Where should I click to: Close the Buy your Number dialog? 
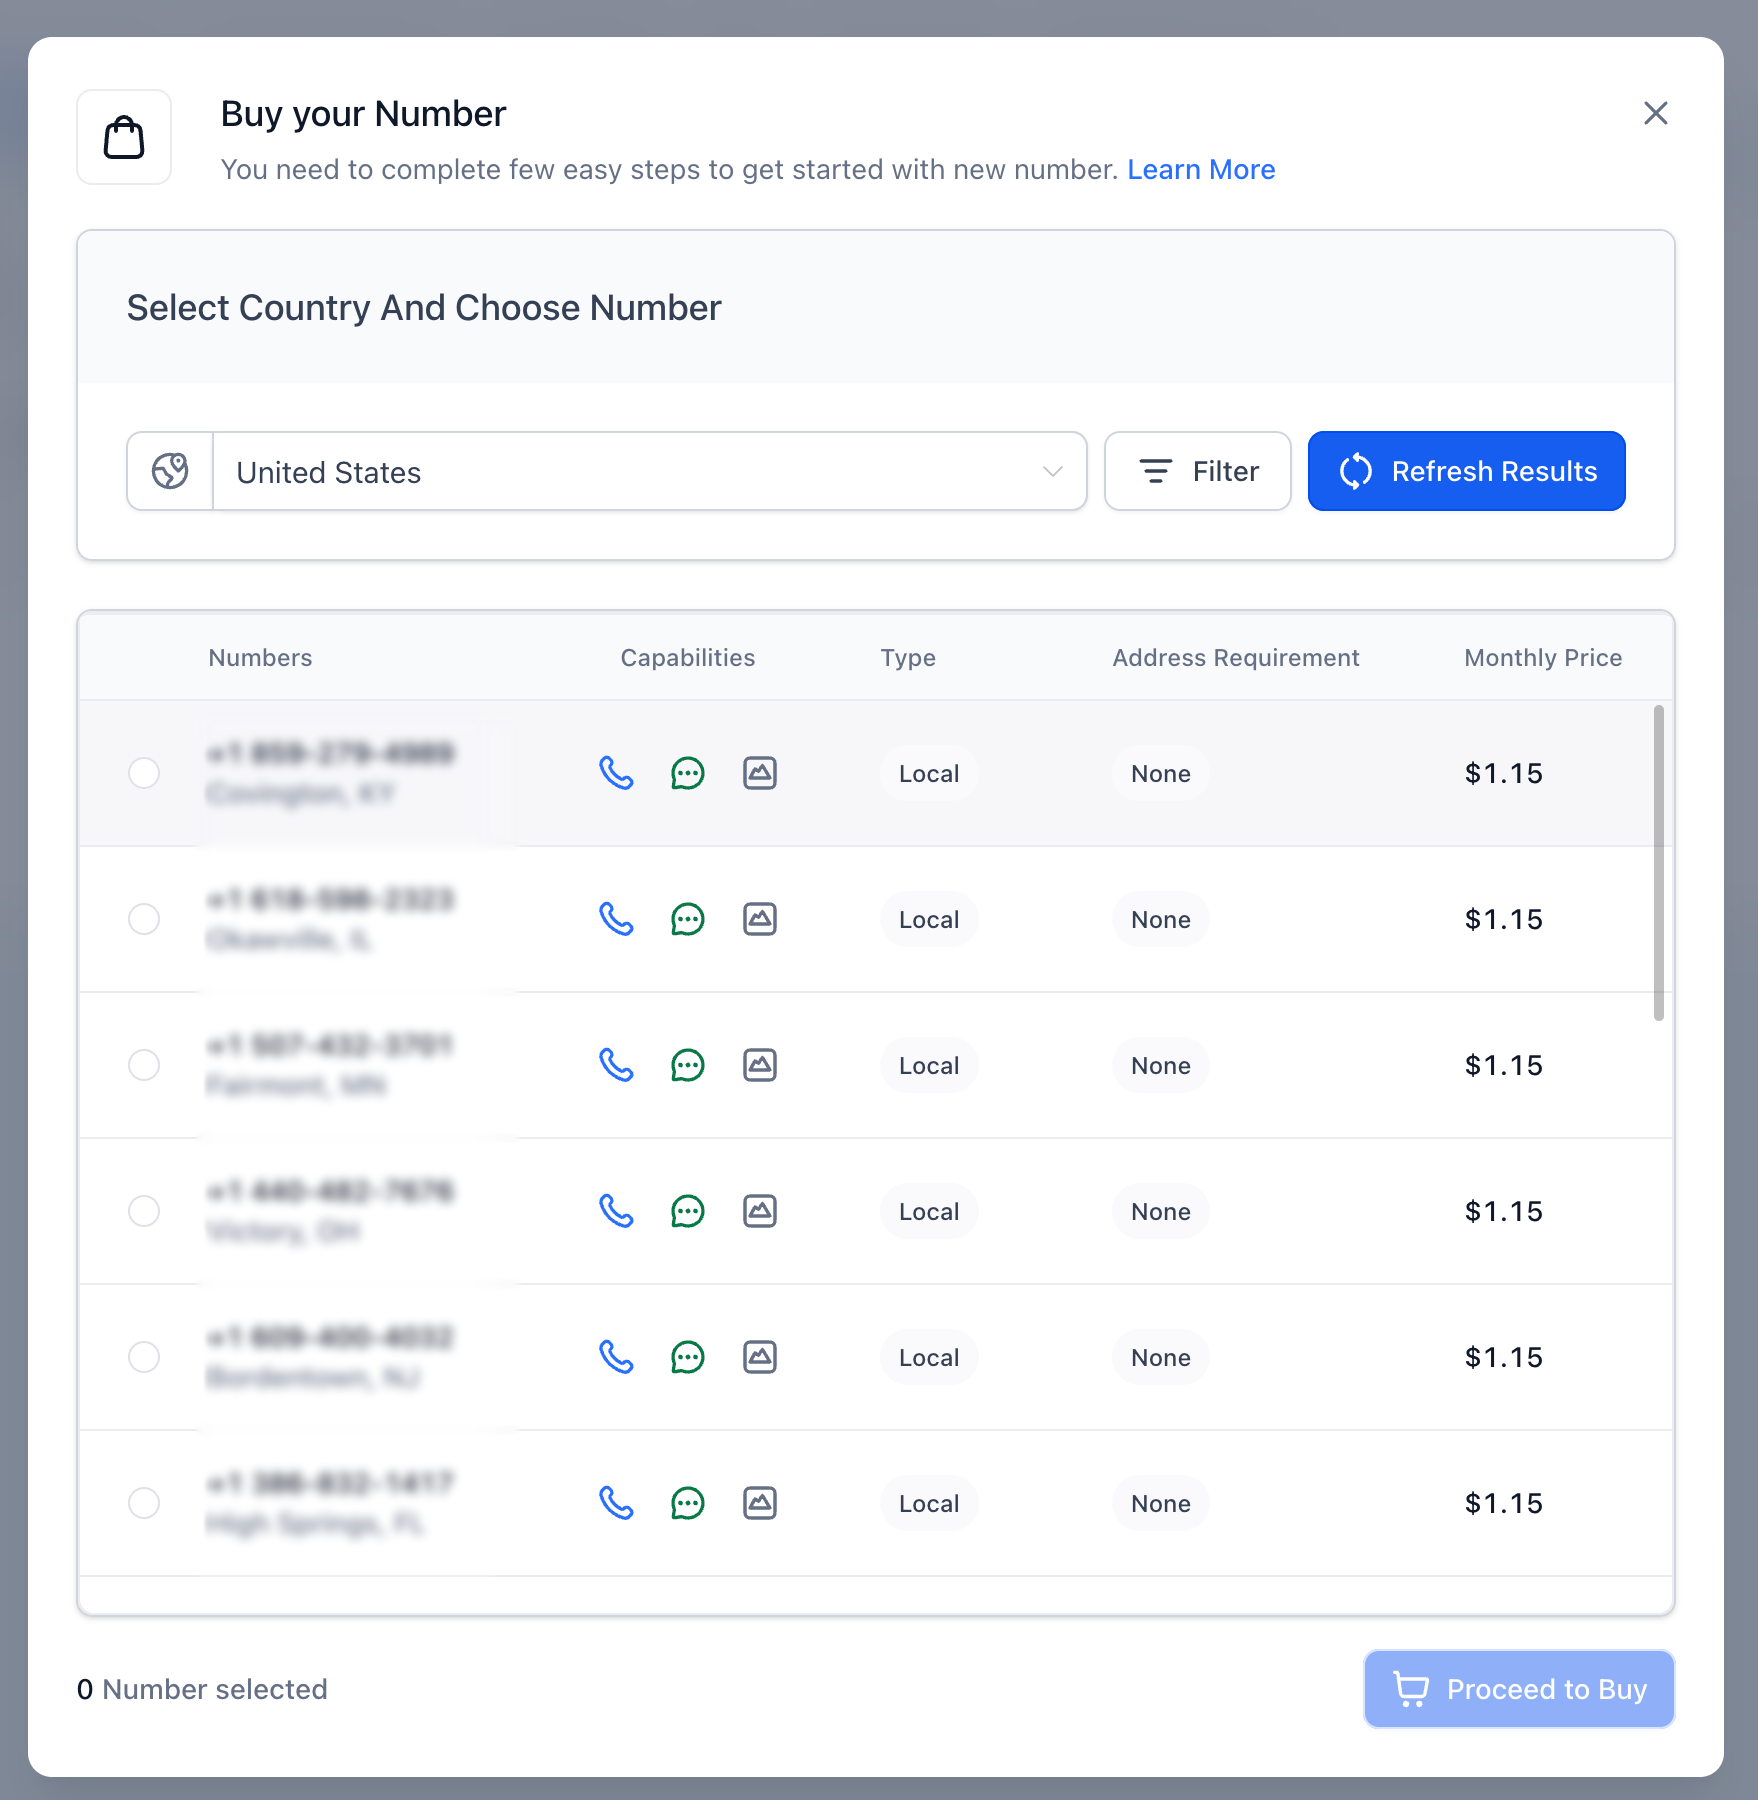[1656, 113]
